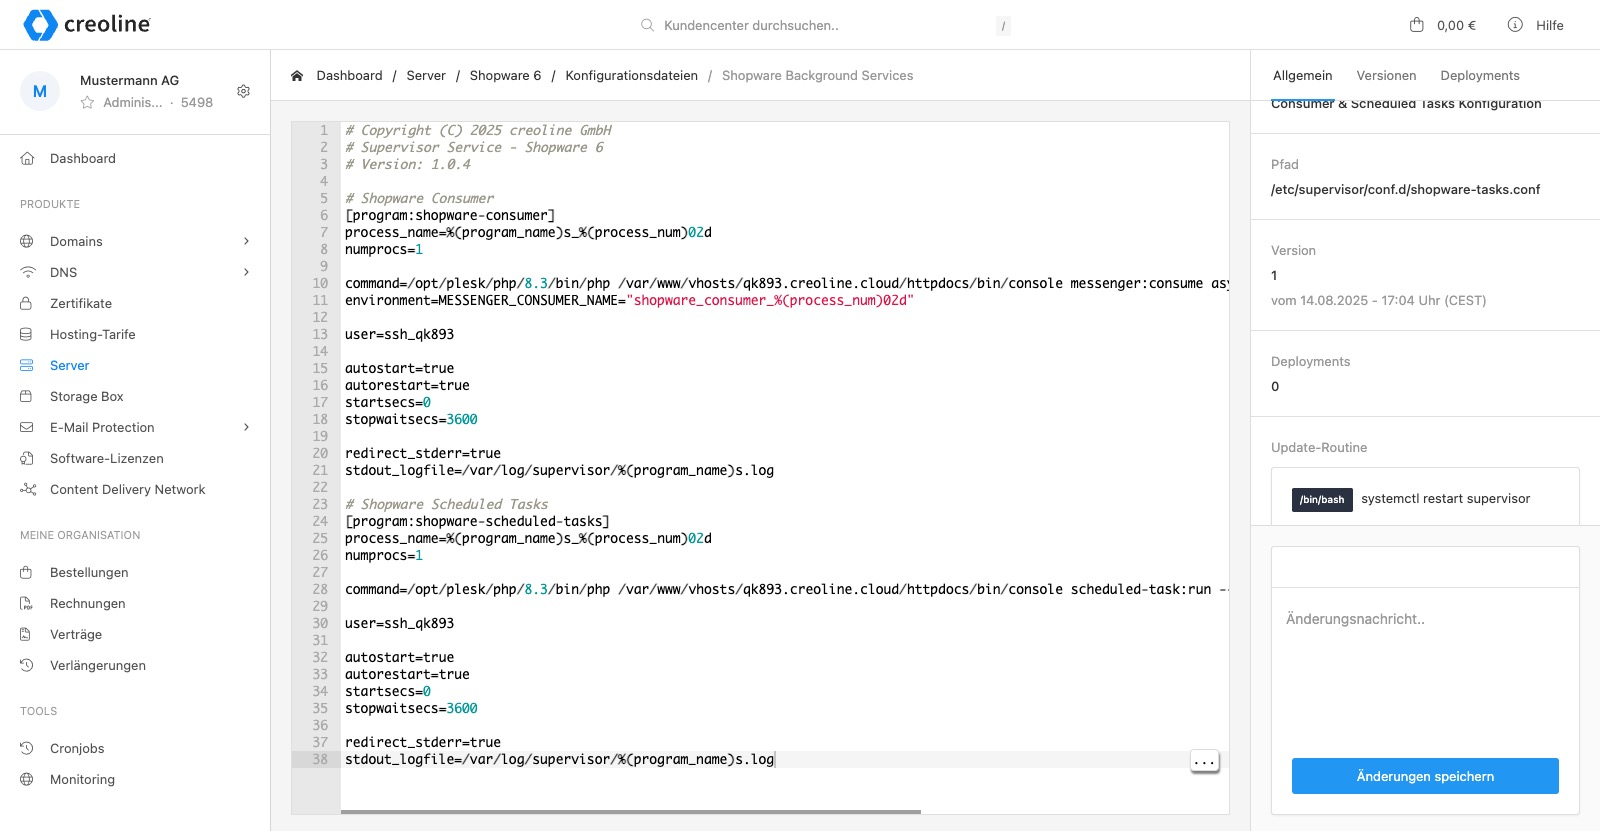Image resolution: width=1600 pixels, height=831 pixels.
Task: Click the Hosting-Tarife database icon
Action: [x=27, y=334]
